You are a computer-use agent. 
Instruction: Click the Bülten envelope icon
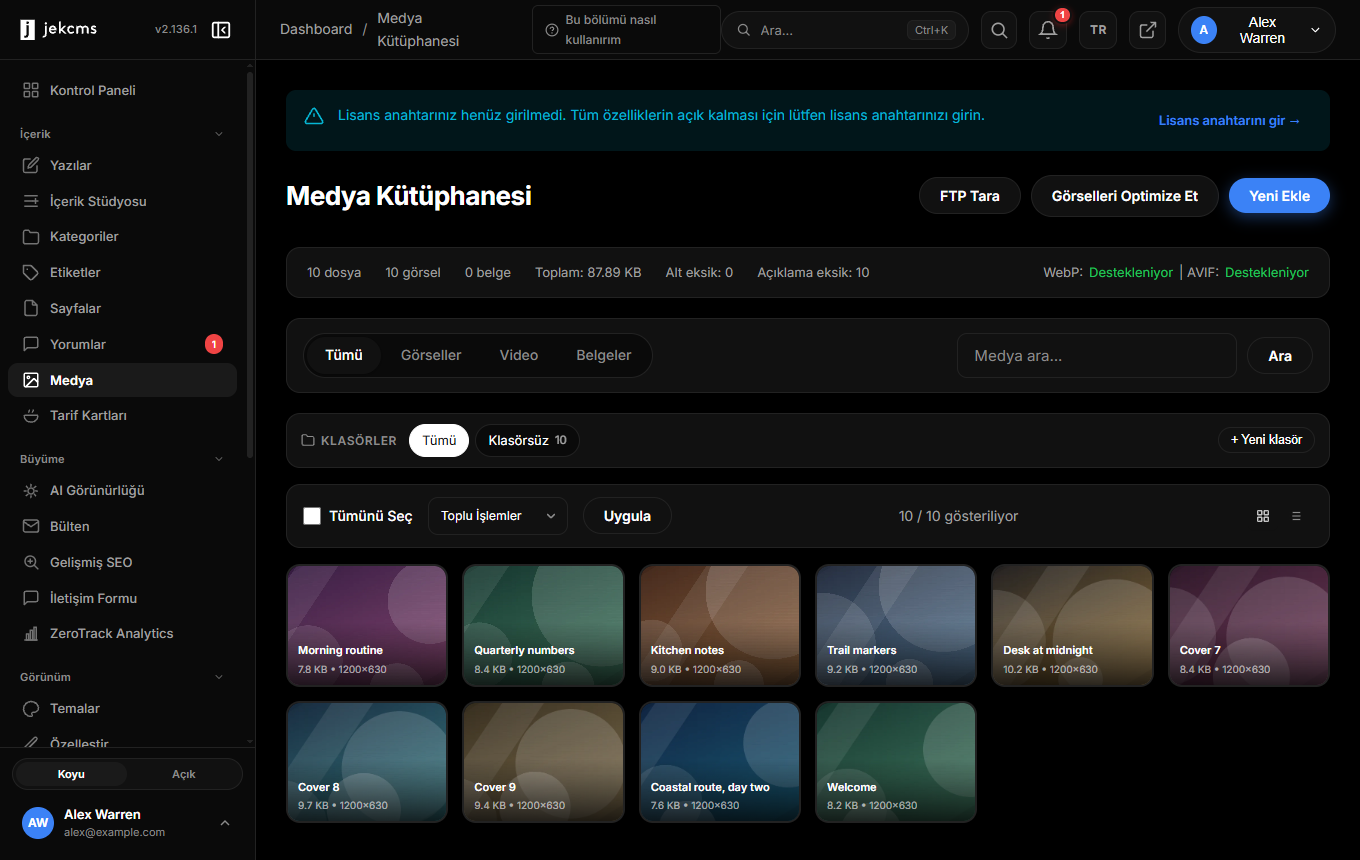click(x=31, y=526)
